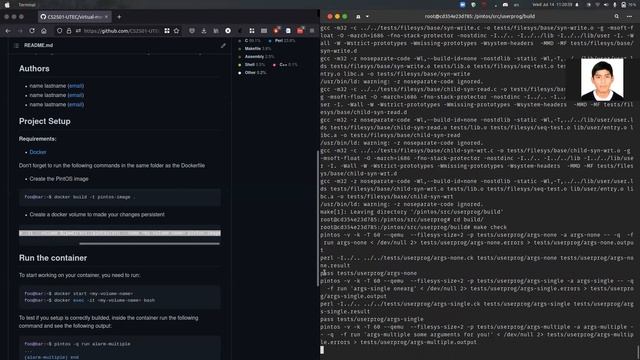Go back in the browser
Image resolution: width=640 pixels, height=360 pixels.
tap(8, 31)
